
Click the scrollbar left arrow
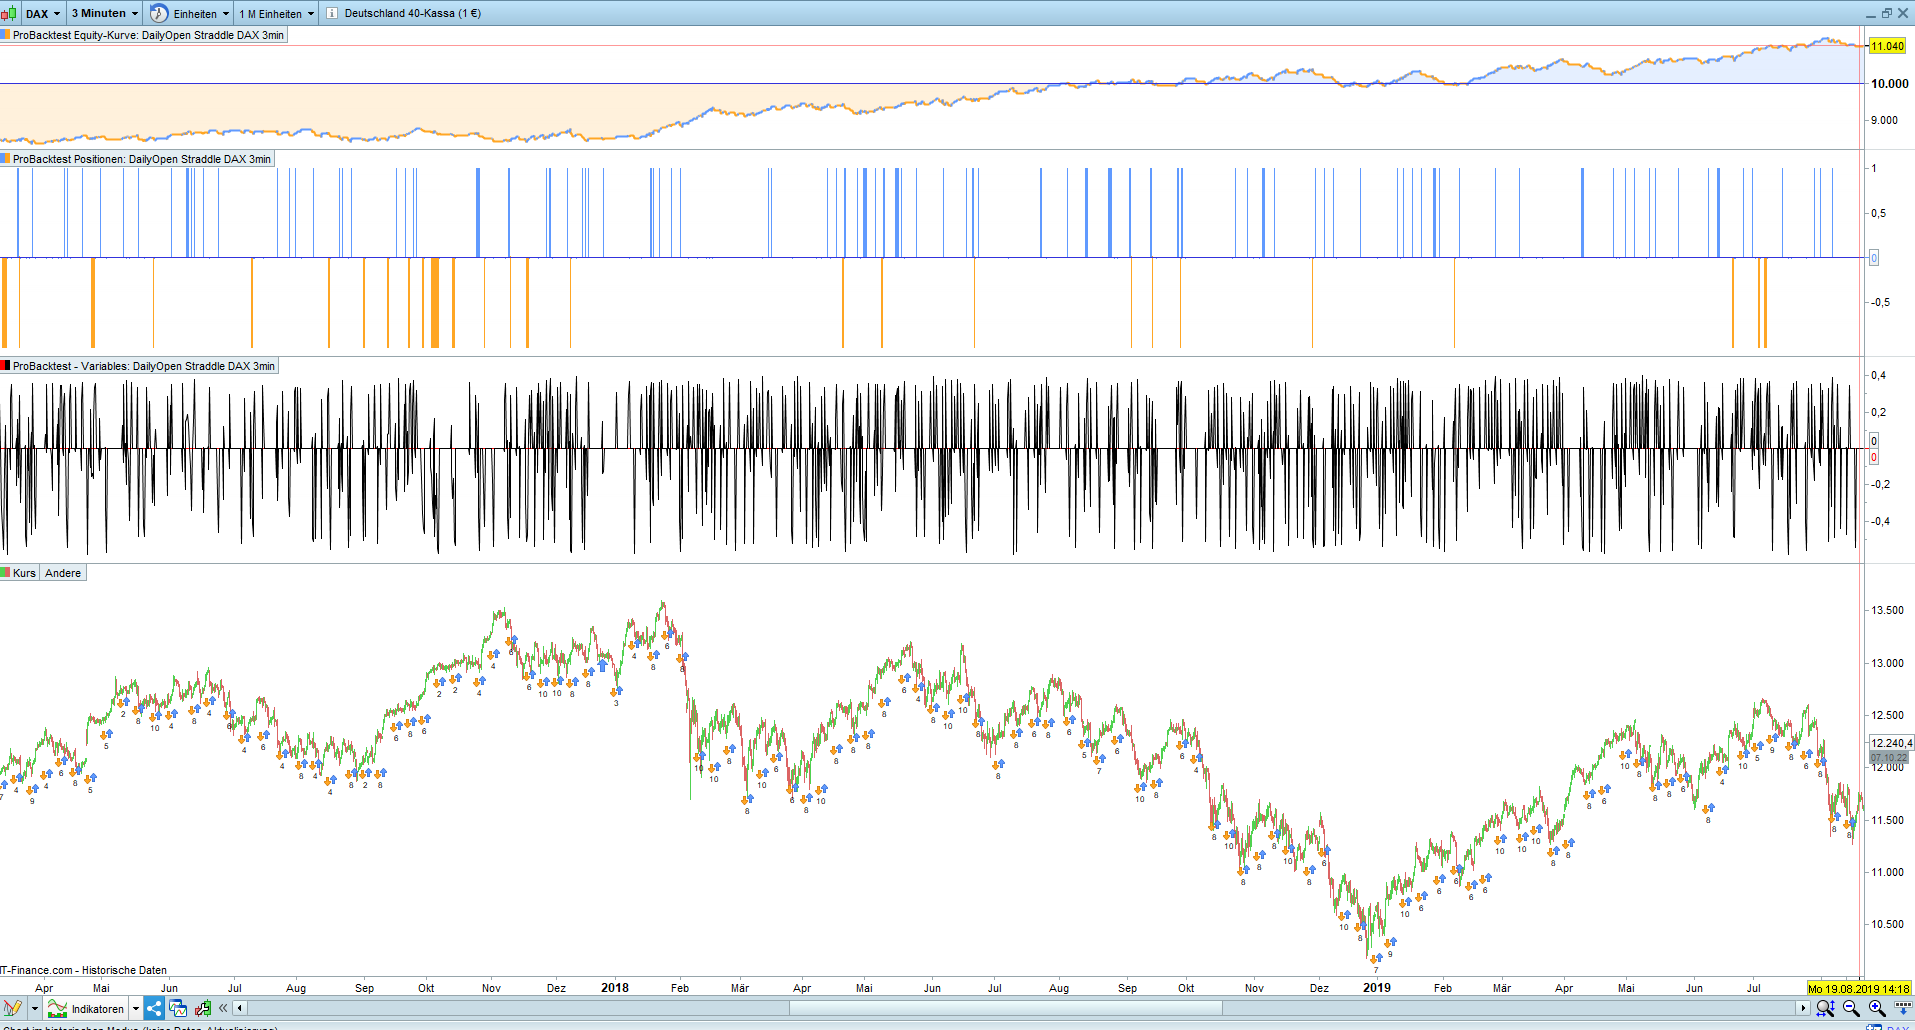(239, 1008)
